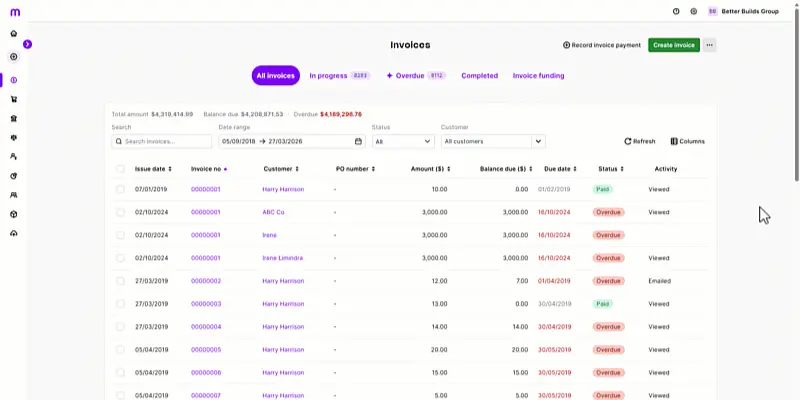This screenshot has height=400, width=800.
Task: Open the box/cube sidebar icon
Action: [x=14, y=214]
